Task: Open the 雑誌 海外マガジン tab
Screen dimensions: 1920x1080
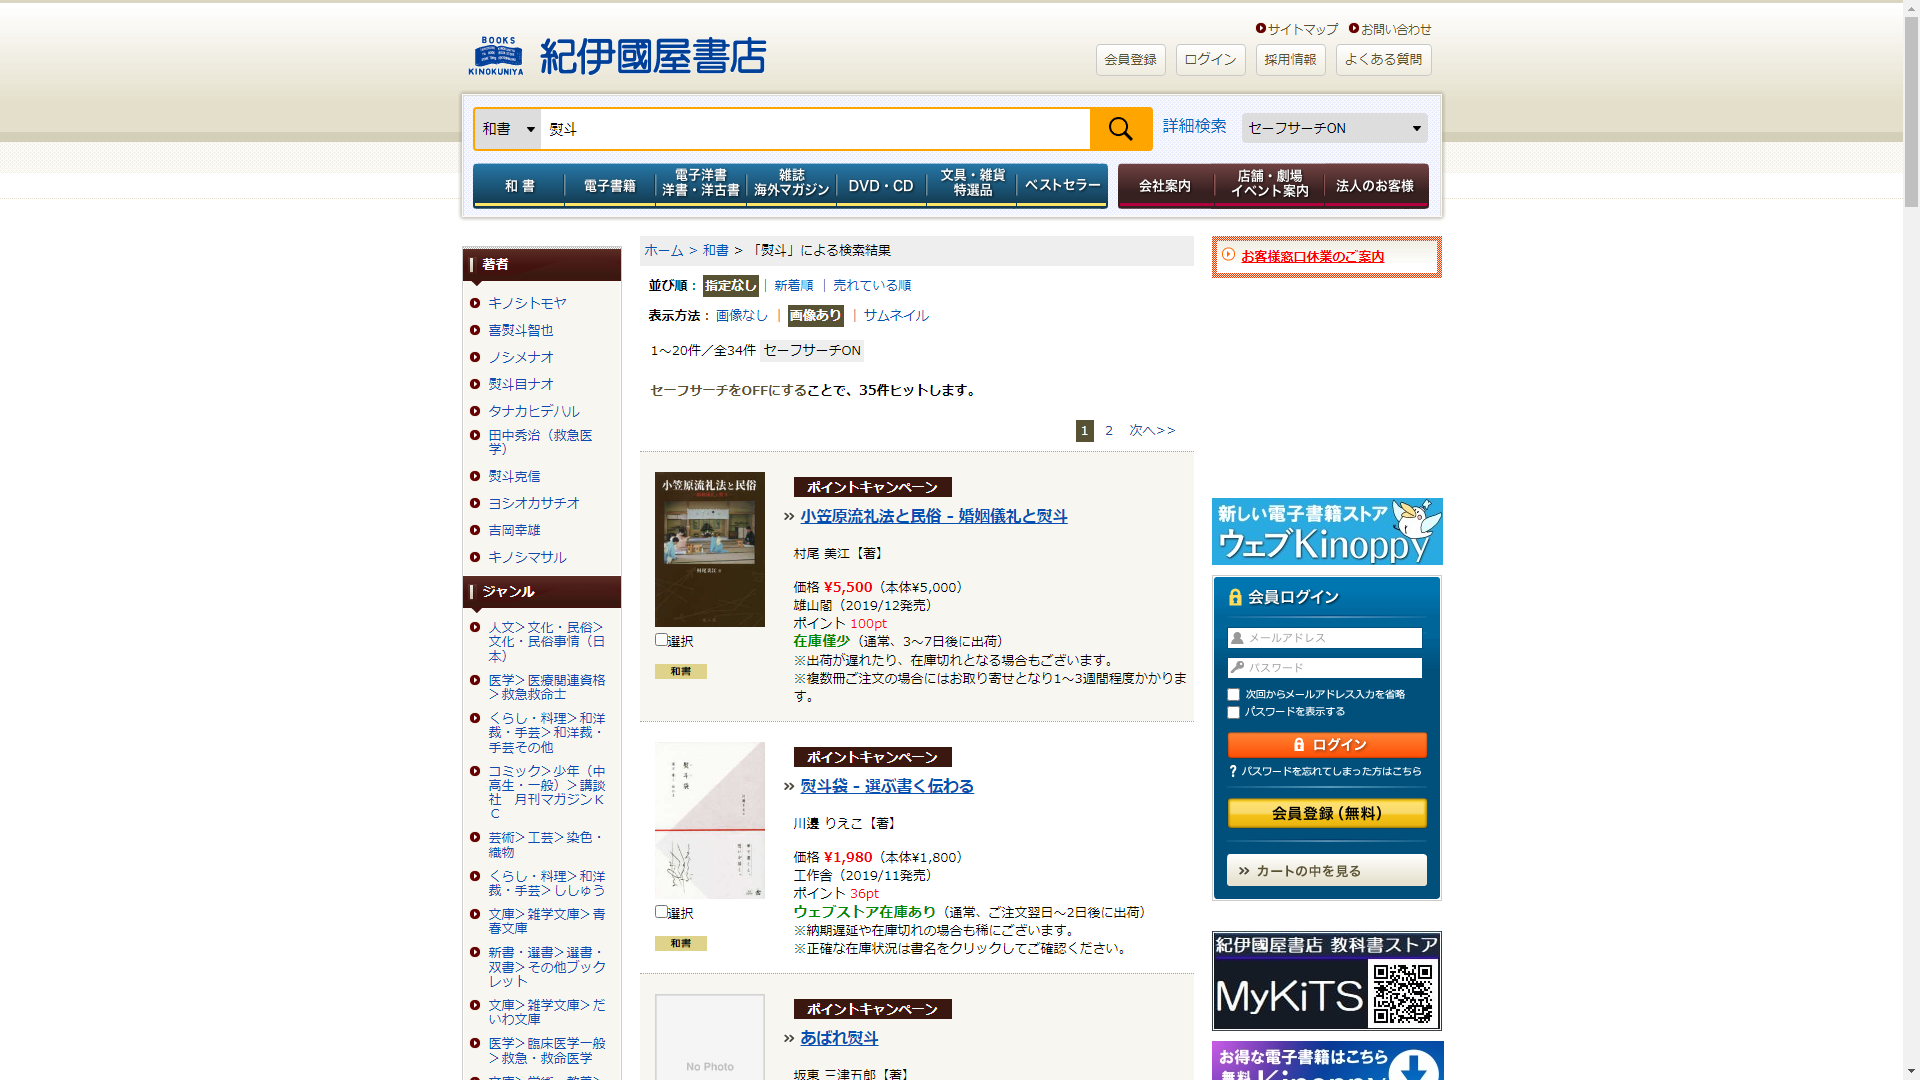Action: [x=791, y=186]
